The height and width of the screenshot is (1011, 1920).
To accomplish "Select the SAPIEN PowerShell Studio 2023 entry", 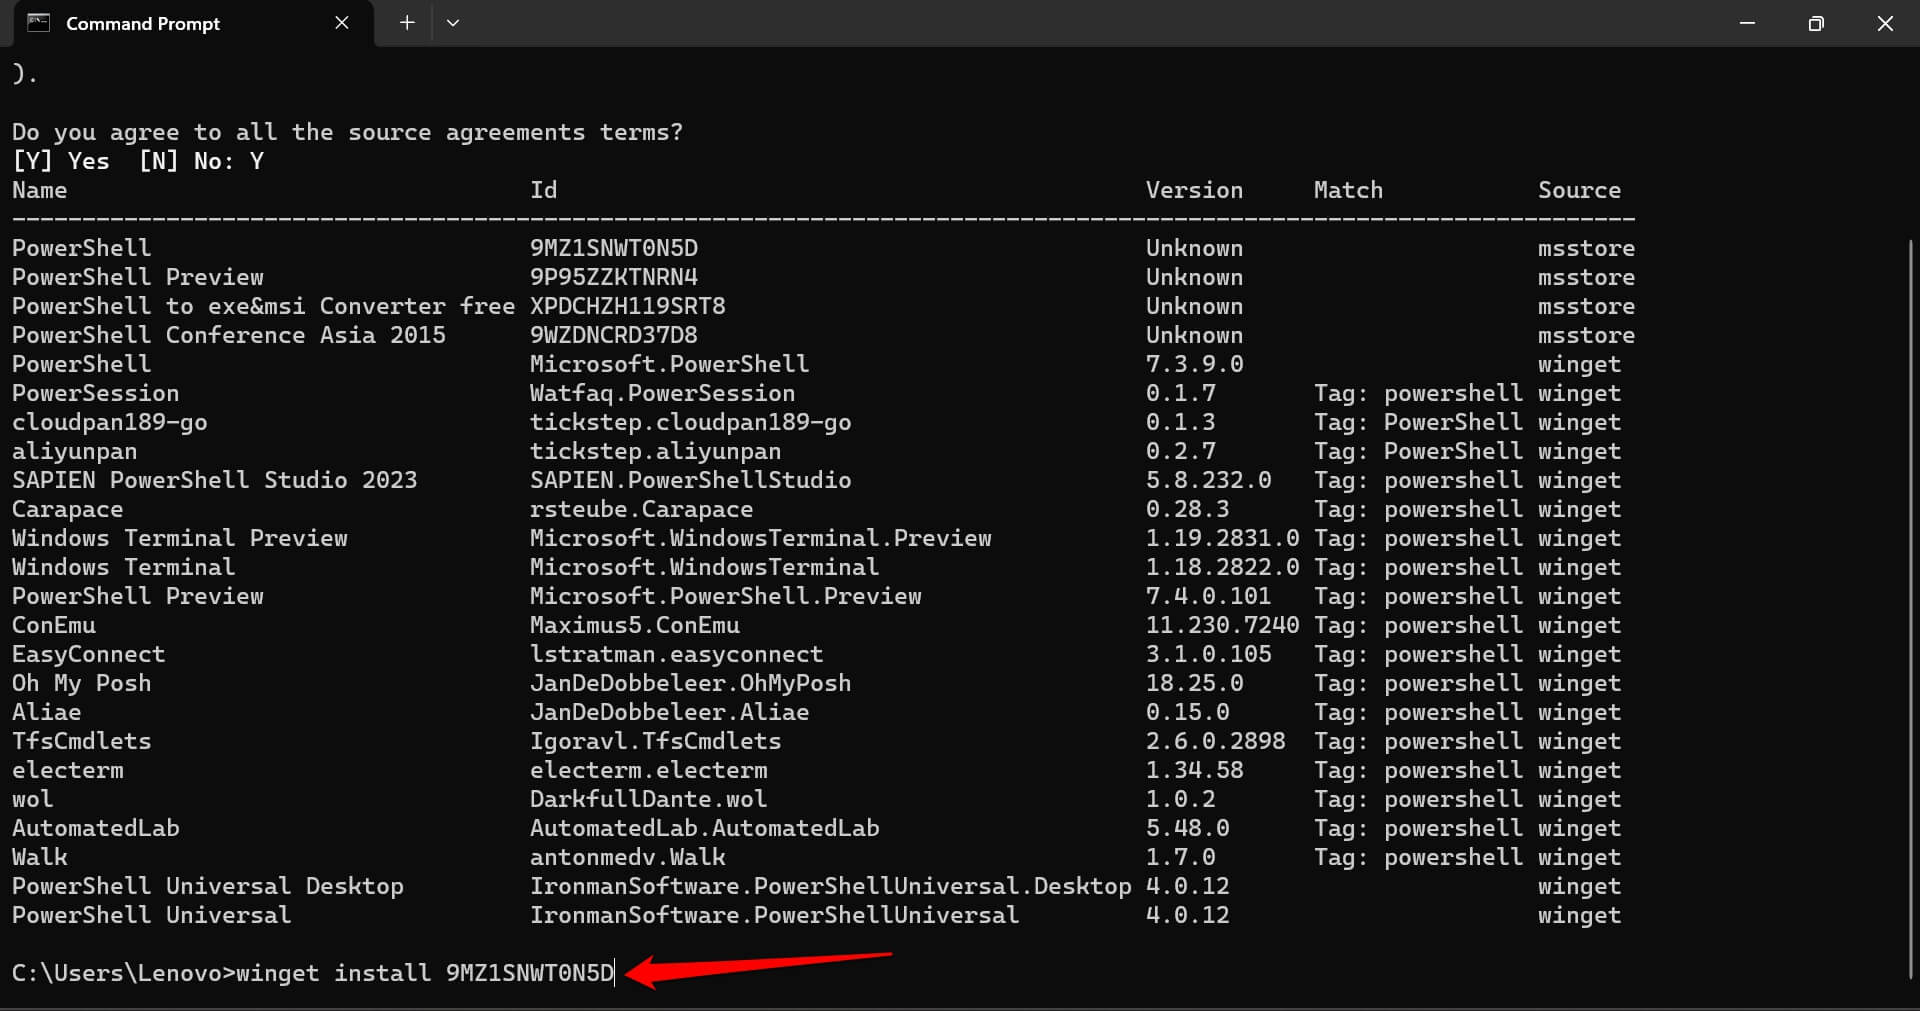I will [x=214, y=480].
